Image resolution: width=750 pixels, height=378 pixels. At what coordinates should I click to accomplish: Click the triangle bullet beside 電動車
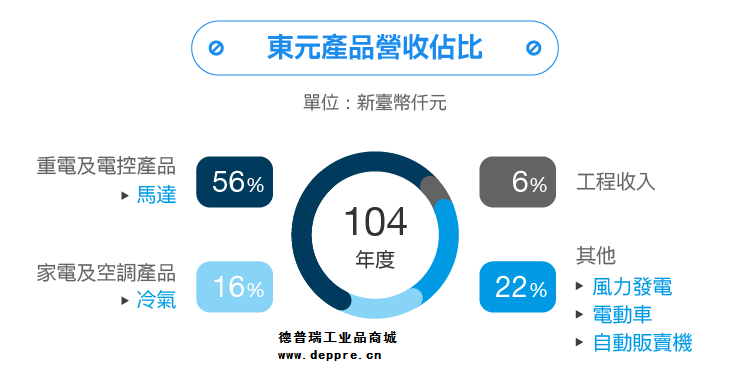click(580, 314)
